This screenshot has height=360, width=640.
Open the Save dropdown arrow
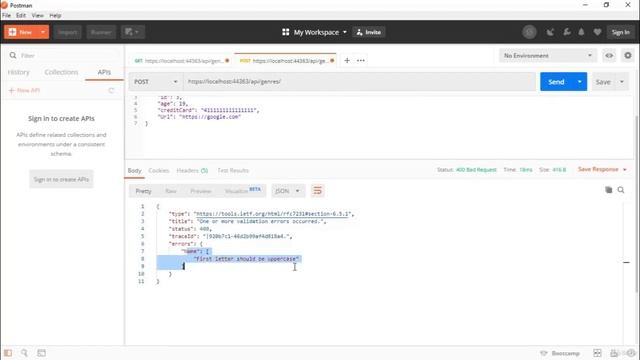[x=622, y=82]
